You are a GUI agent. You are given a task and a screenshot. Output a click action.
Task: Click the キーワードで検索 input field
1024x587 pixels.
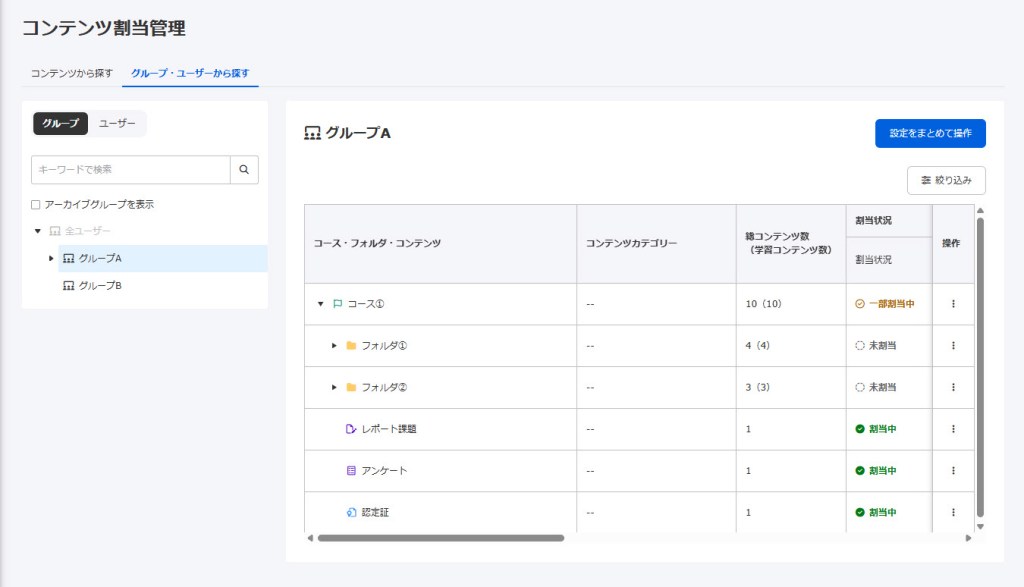[131, 170]
